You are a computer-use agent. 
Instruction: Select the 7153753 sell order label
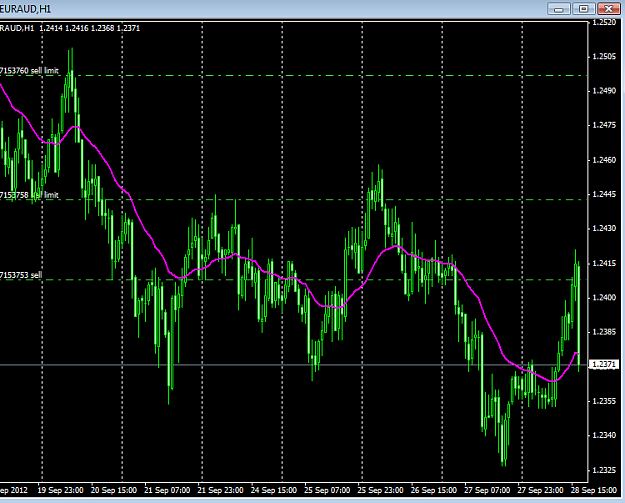21,275
